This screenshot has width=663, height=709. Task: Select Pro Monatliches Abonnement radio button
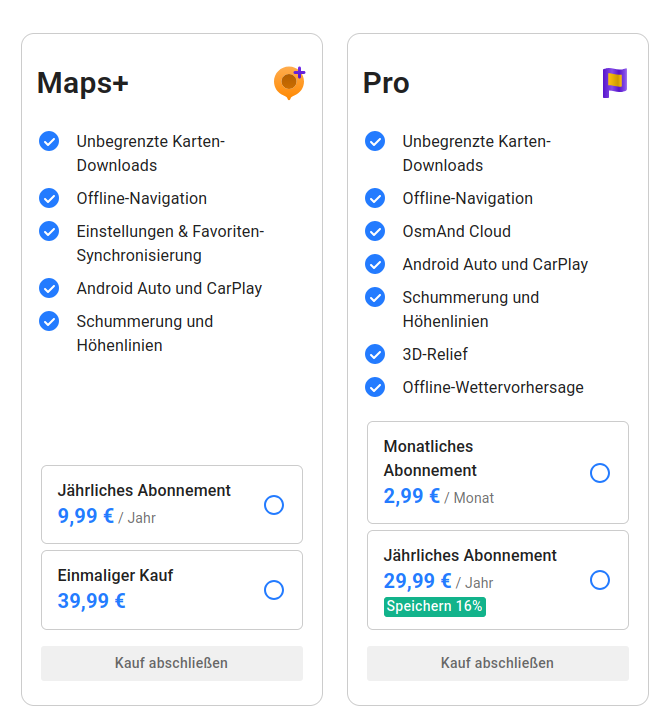pyautogui.click(x=600, y=473)
